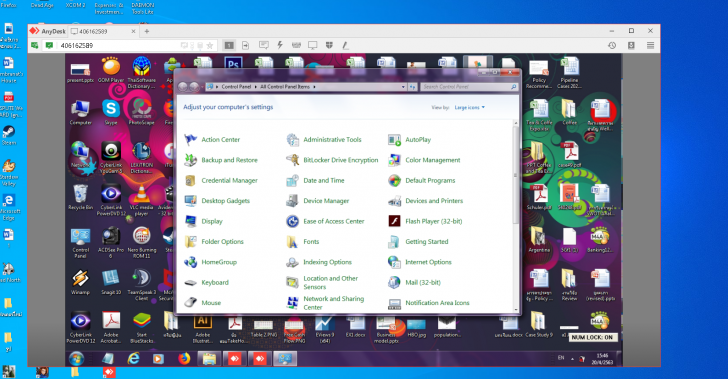Close the 406162589 AnyDesk session tab
Screen dimensions: 728x379
coord(133,31)
